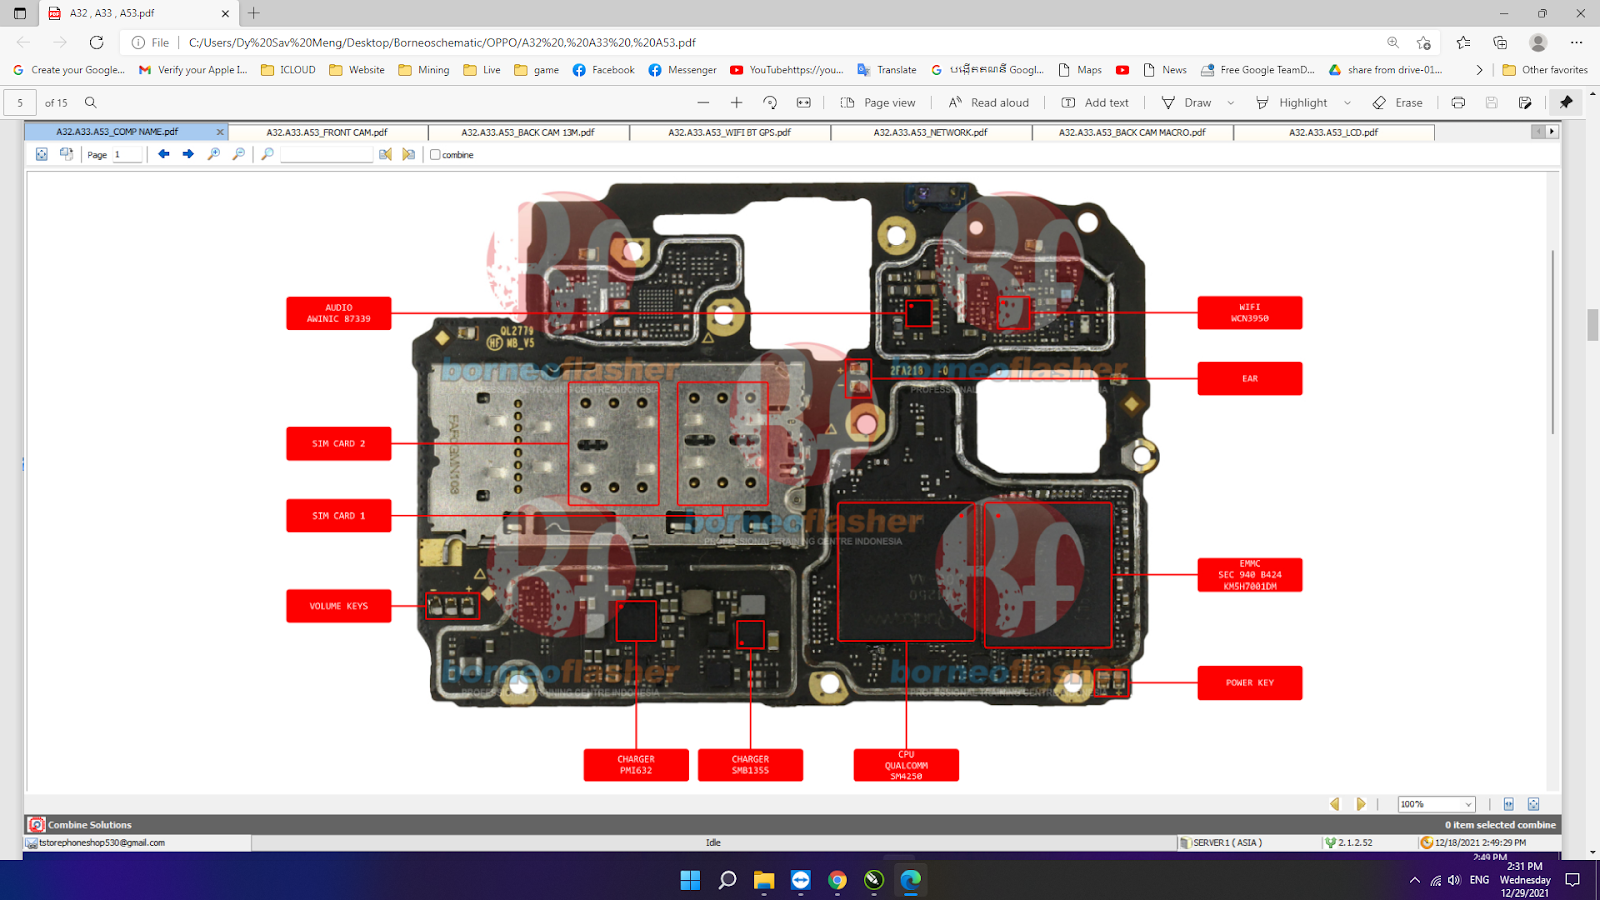
Task: Rotate the PDF page
Action: point(770,102)
